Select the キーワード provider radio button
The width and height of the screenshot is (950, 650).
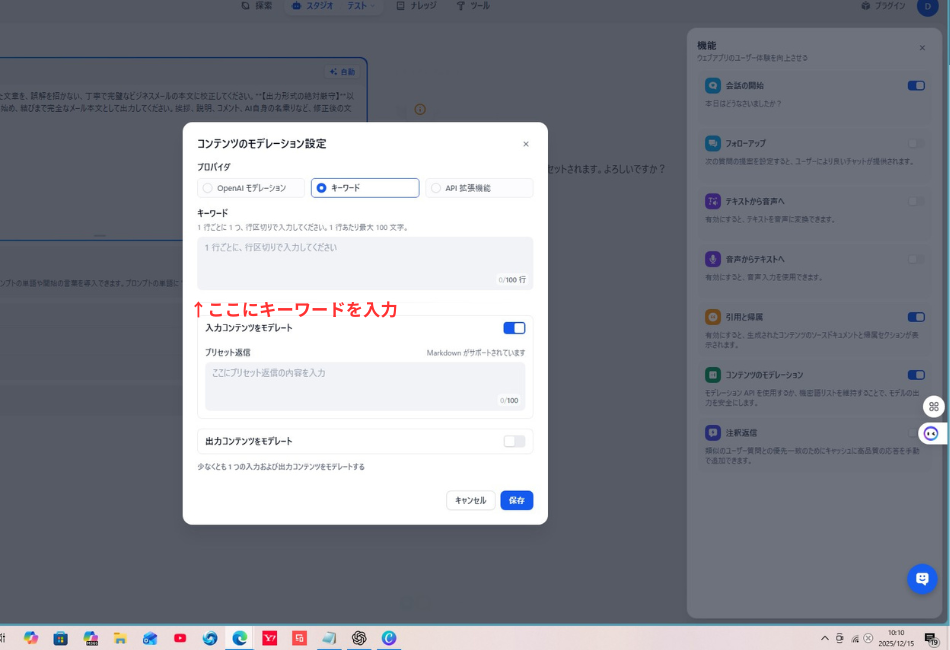[321, 188]
